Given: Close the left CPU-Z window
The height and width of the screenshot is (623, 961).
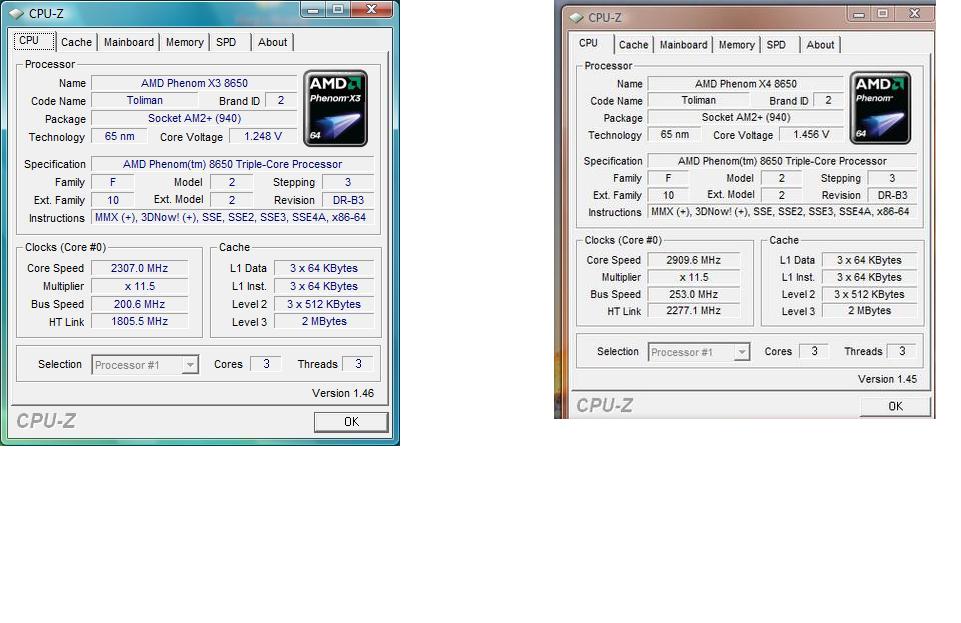Looking at the screenshot, I should [x=371, y=9].
